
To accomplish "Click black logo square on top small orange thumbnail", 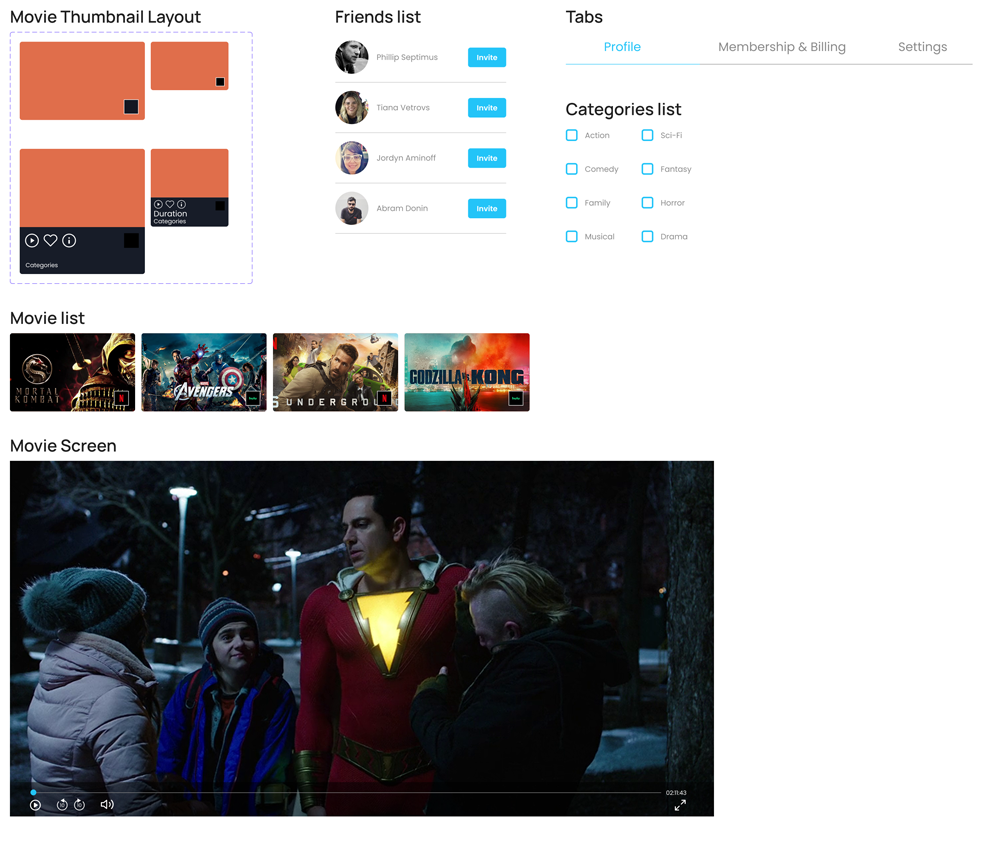I will pos(220,82).
